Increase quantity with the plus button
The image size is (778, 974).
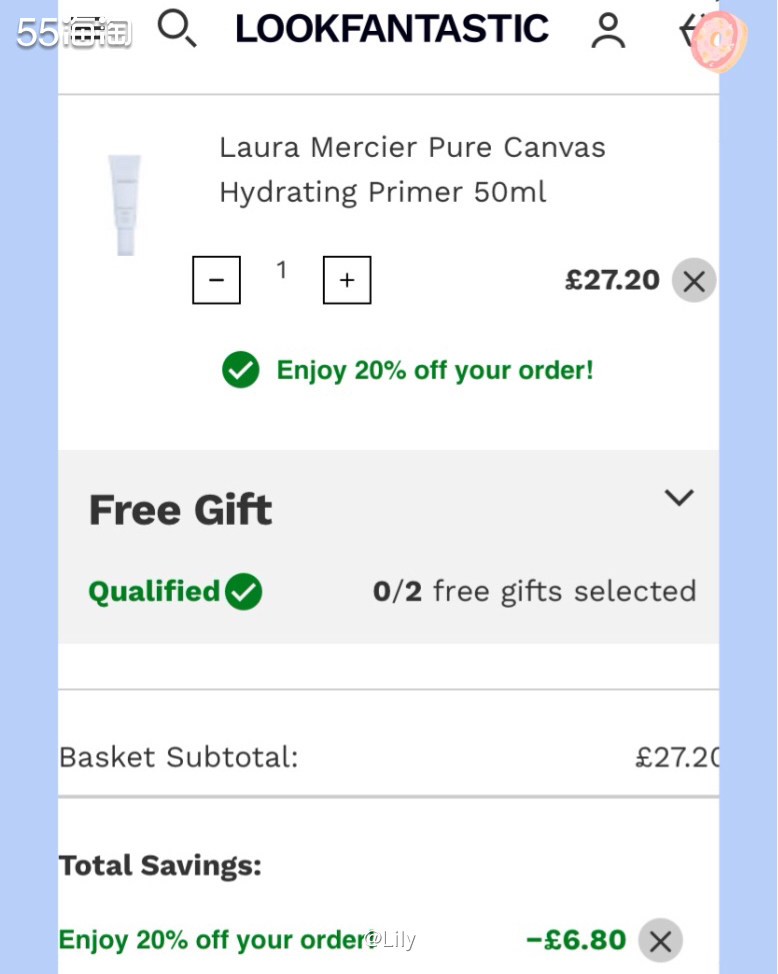[346, 280]
